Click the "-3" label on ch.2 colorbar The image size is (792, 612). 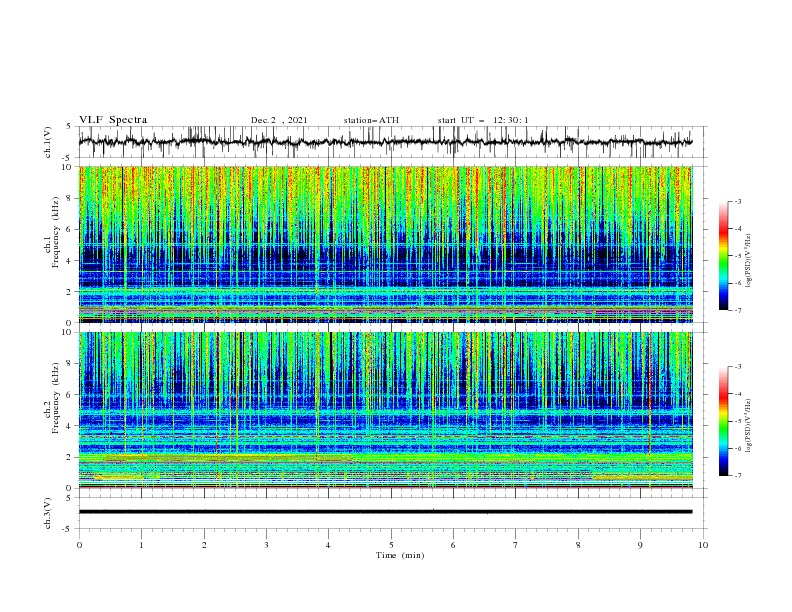(x=738, y=367)
